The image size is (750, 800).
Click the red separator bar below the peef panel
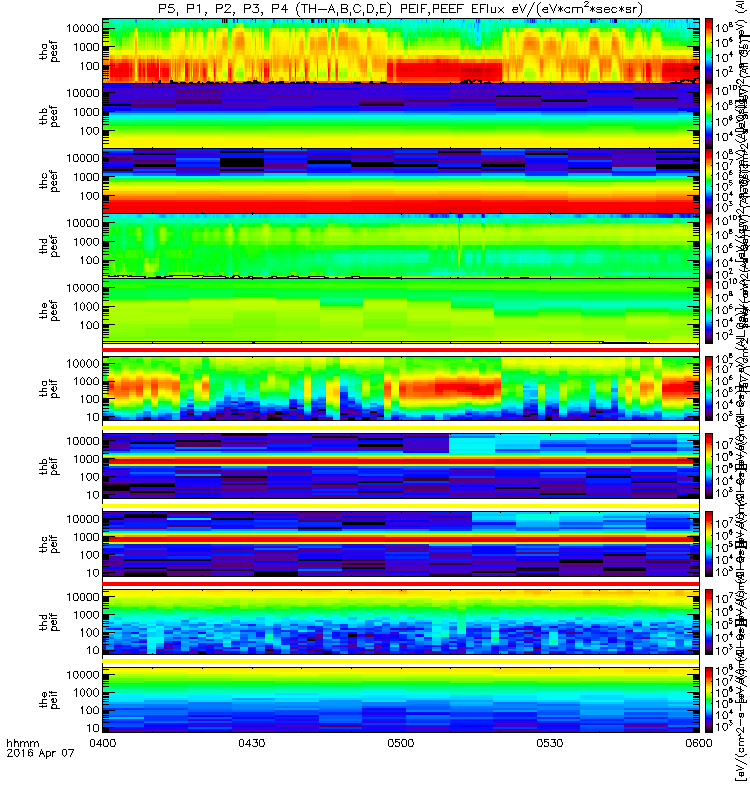pos(401,350)
